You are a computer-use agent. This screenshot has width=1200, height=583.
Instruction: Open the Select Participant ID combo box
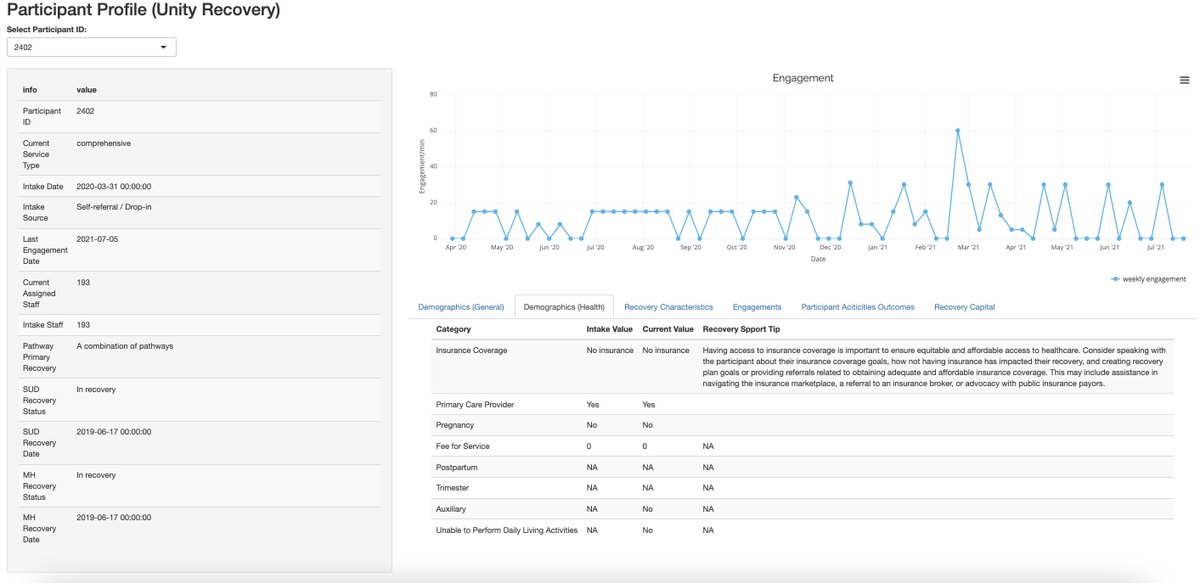point(91,46)
